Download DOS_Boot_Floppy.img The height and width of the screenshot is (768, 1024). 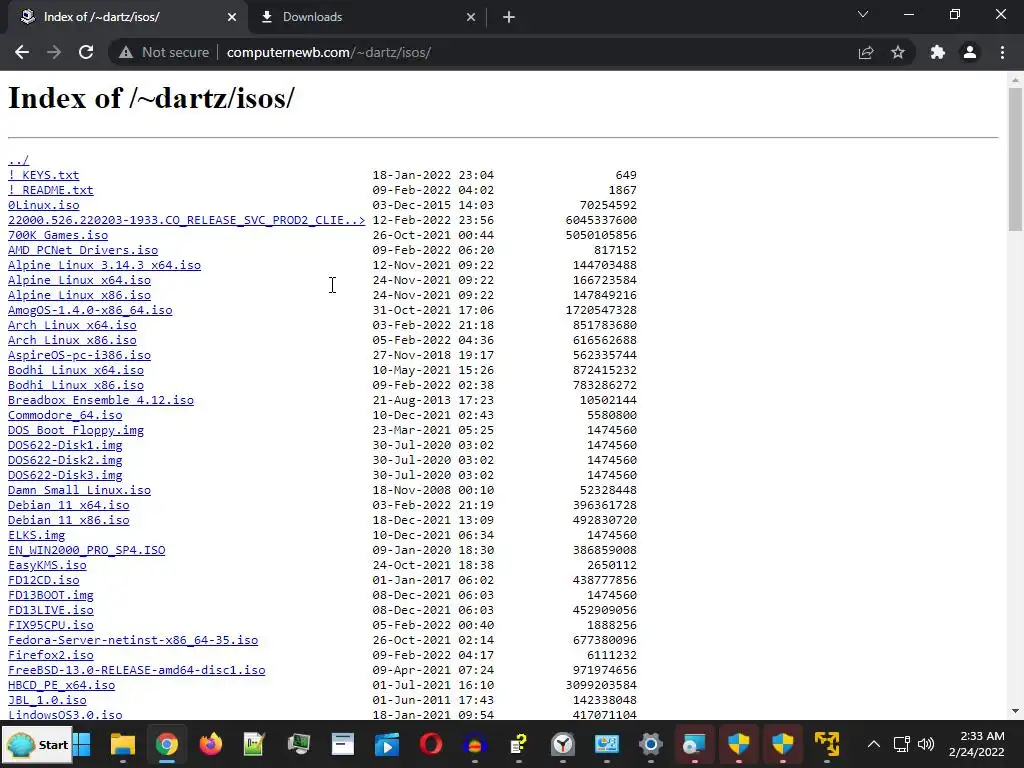coord(76,430)
